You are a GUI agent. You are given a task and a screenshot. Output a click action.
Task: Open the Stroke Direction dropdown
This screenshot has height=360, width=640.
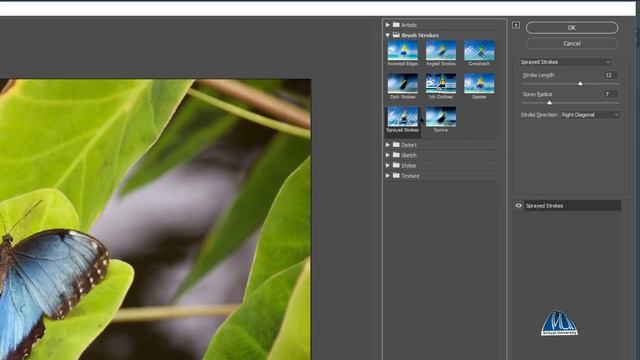(590, 115)
